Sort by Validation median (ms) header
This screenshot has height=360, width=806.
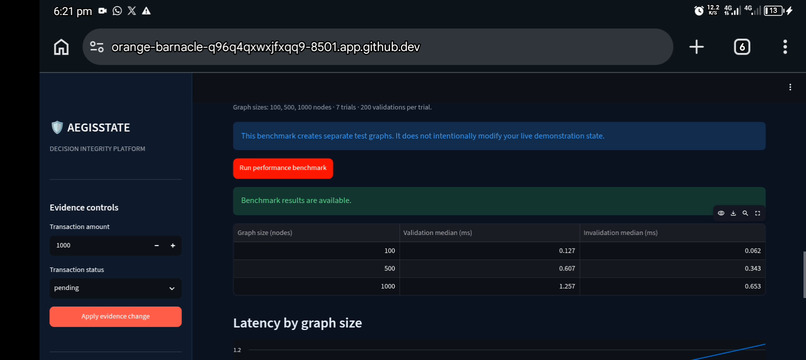[x=489, y=233]
